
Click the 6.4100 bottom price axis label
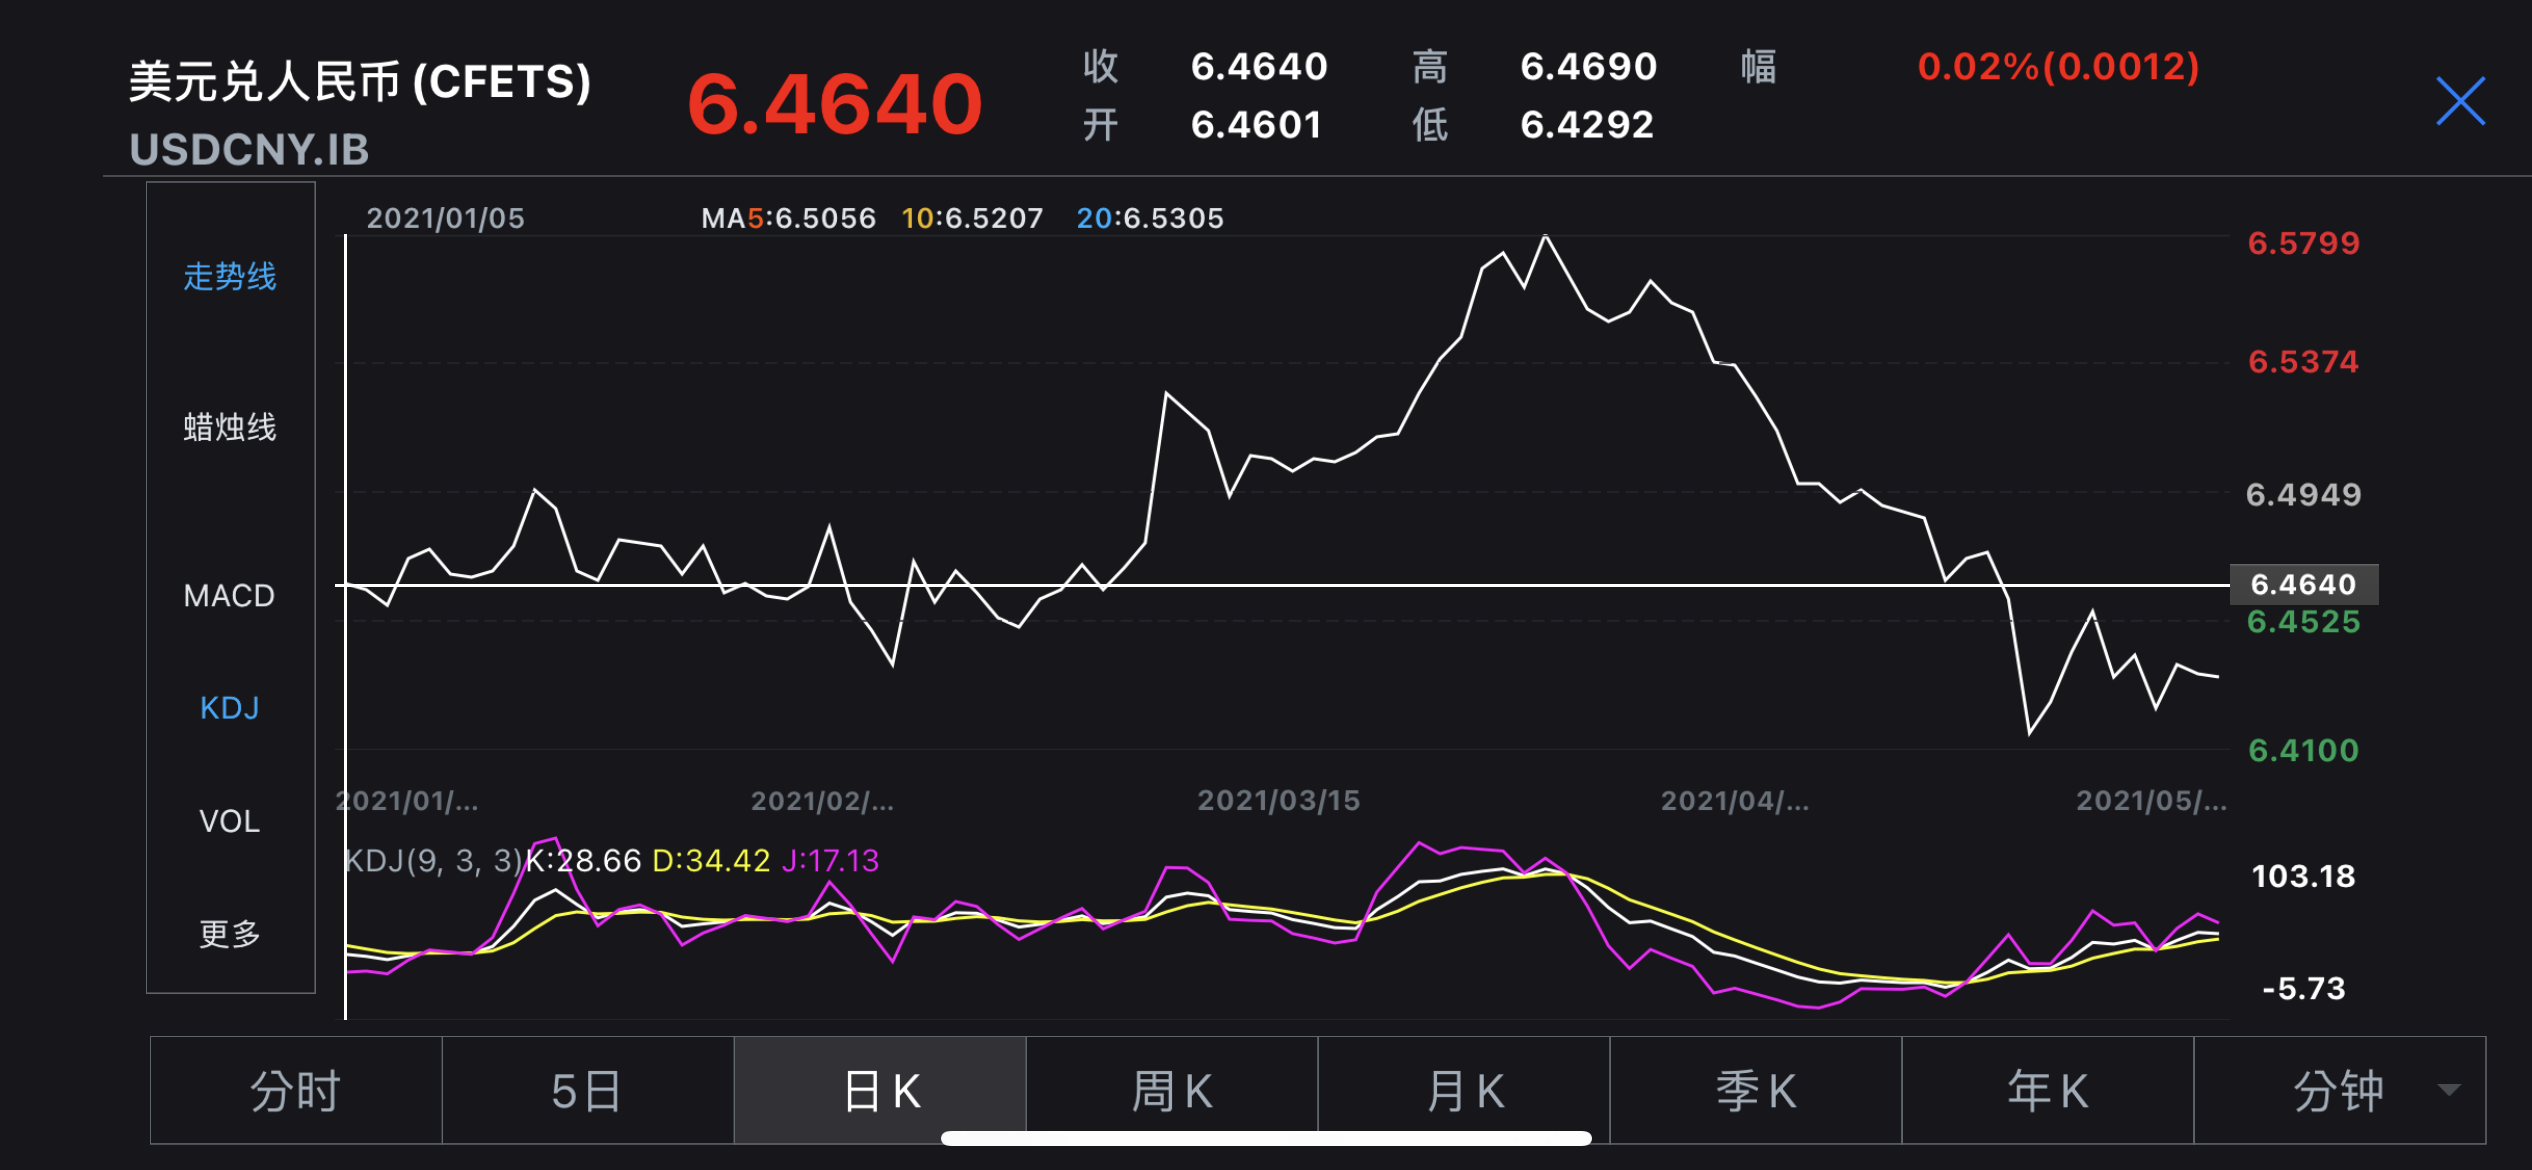2304,750
